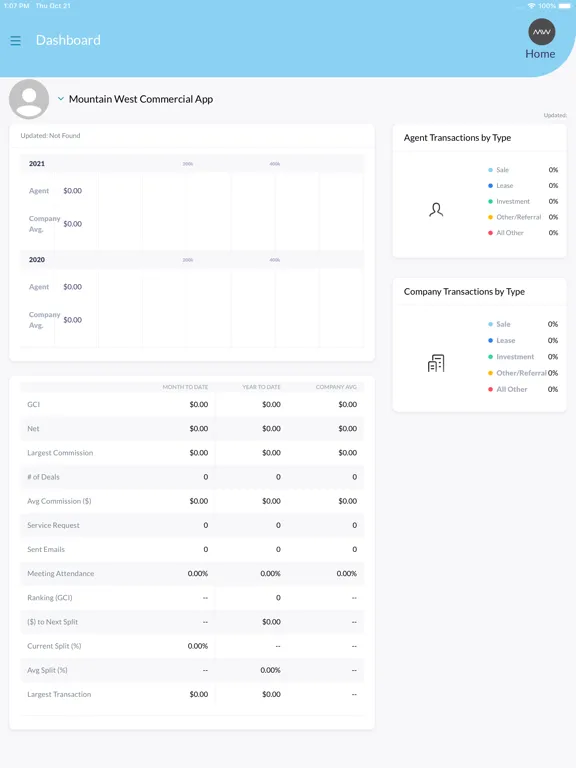This screenshot has width=576, height=768.
Task: Click Largest Commission company avg value
Action: [348, 453]
